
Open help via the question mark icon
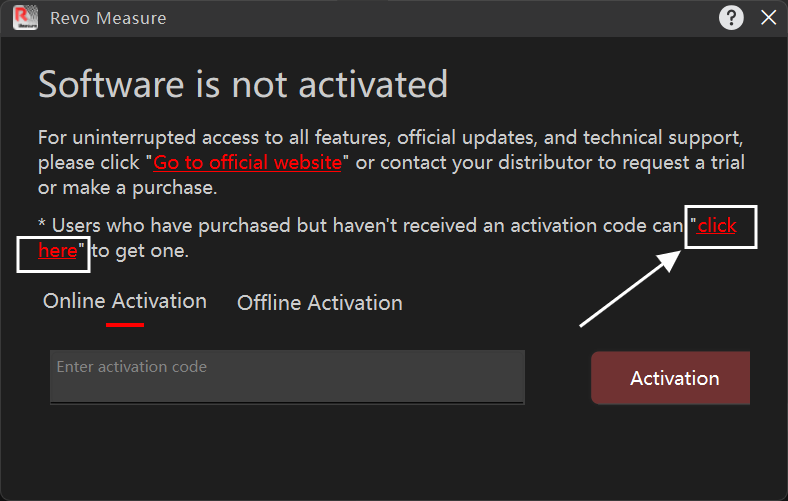click(731, 18)
